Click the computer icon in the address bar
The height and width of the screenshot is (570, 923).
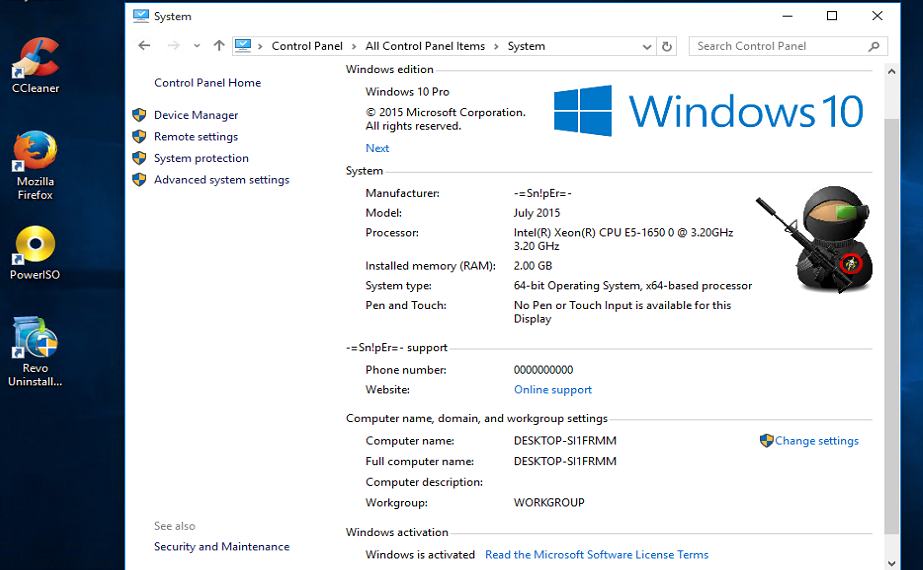243,45
